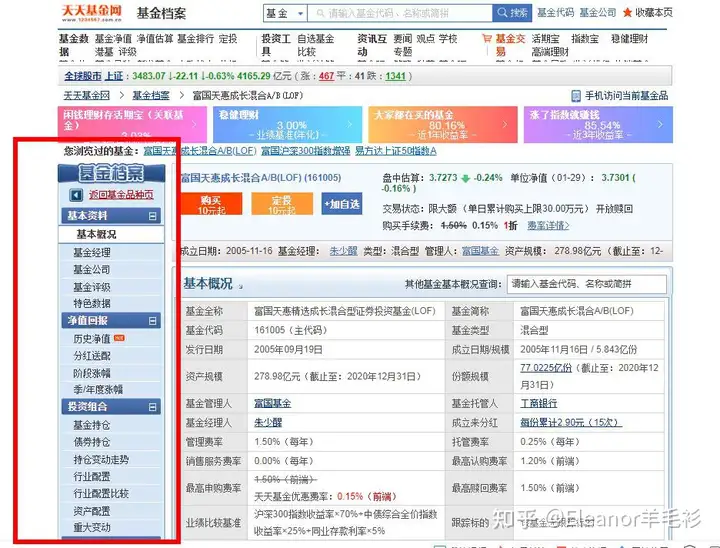Select 基金公司 in the sidebar
This screenshot has width=720, height=548.
tap(92, 270)
